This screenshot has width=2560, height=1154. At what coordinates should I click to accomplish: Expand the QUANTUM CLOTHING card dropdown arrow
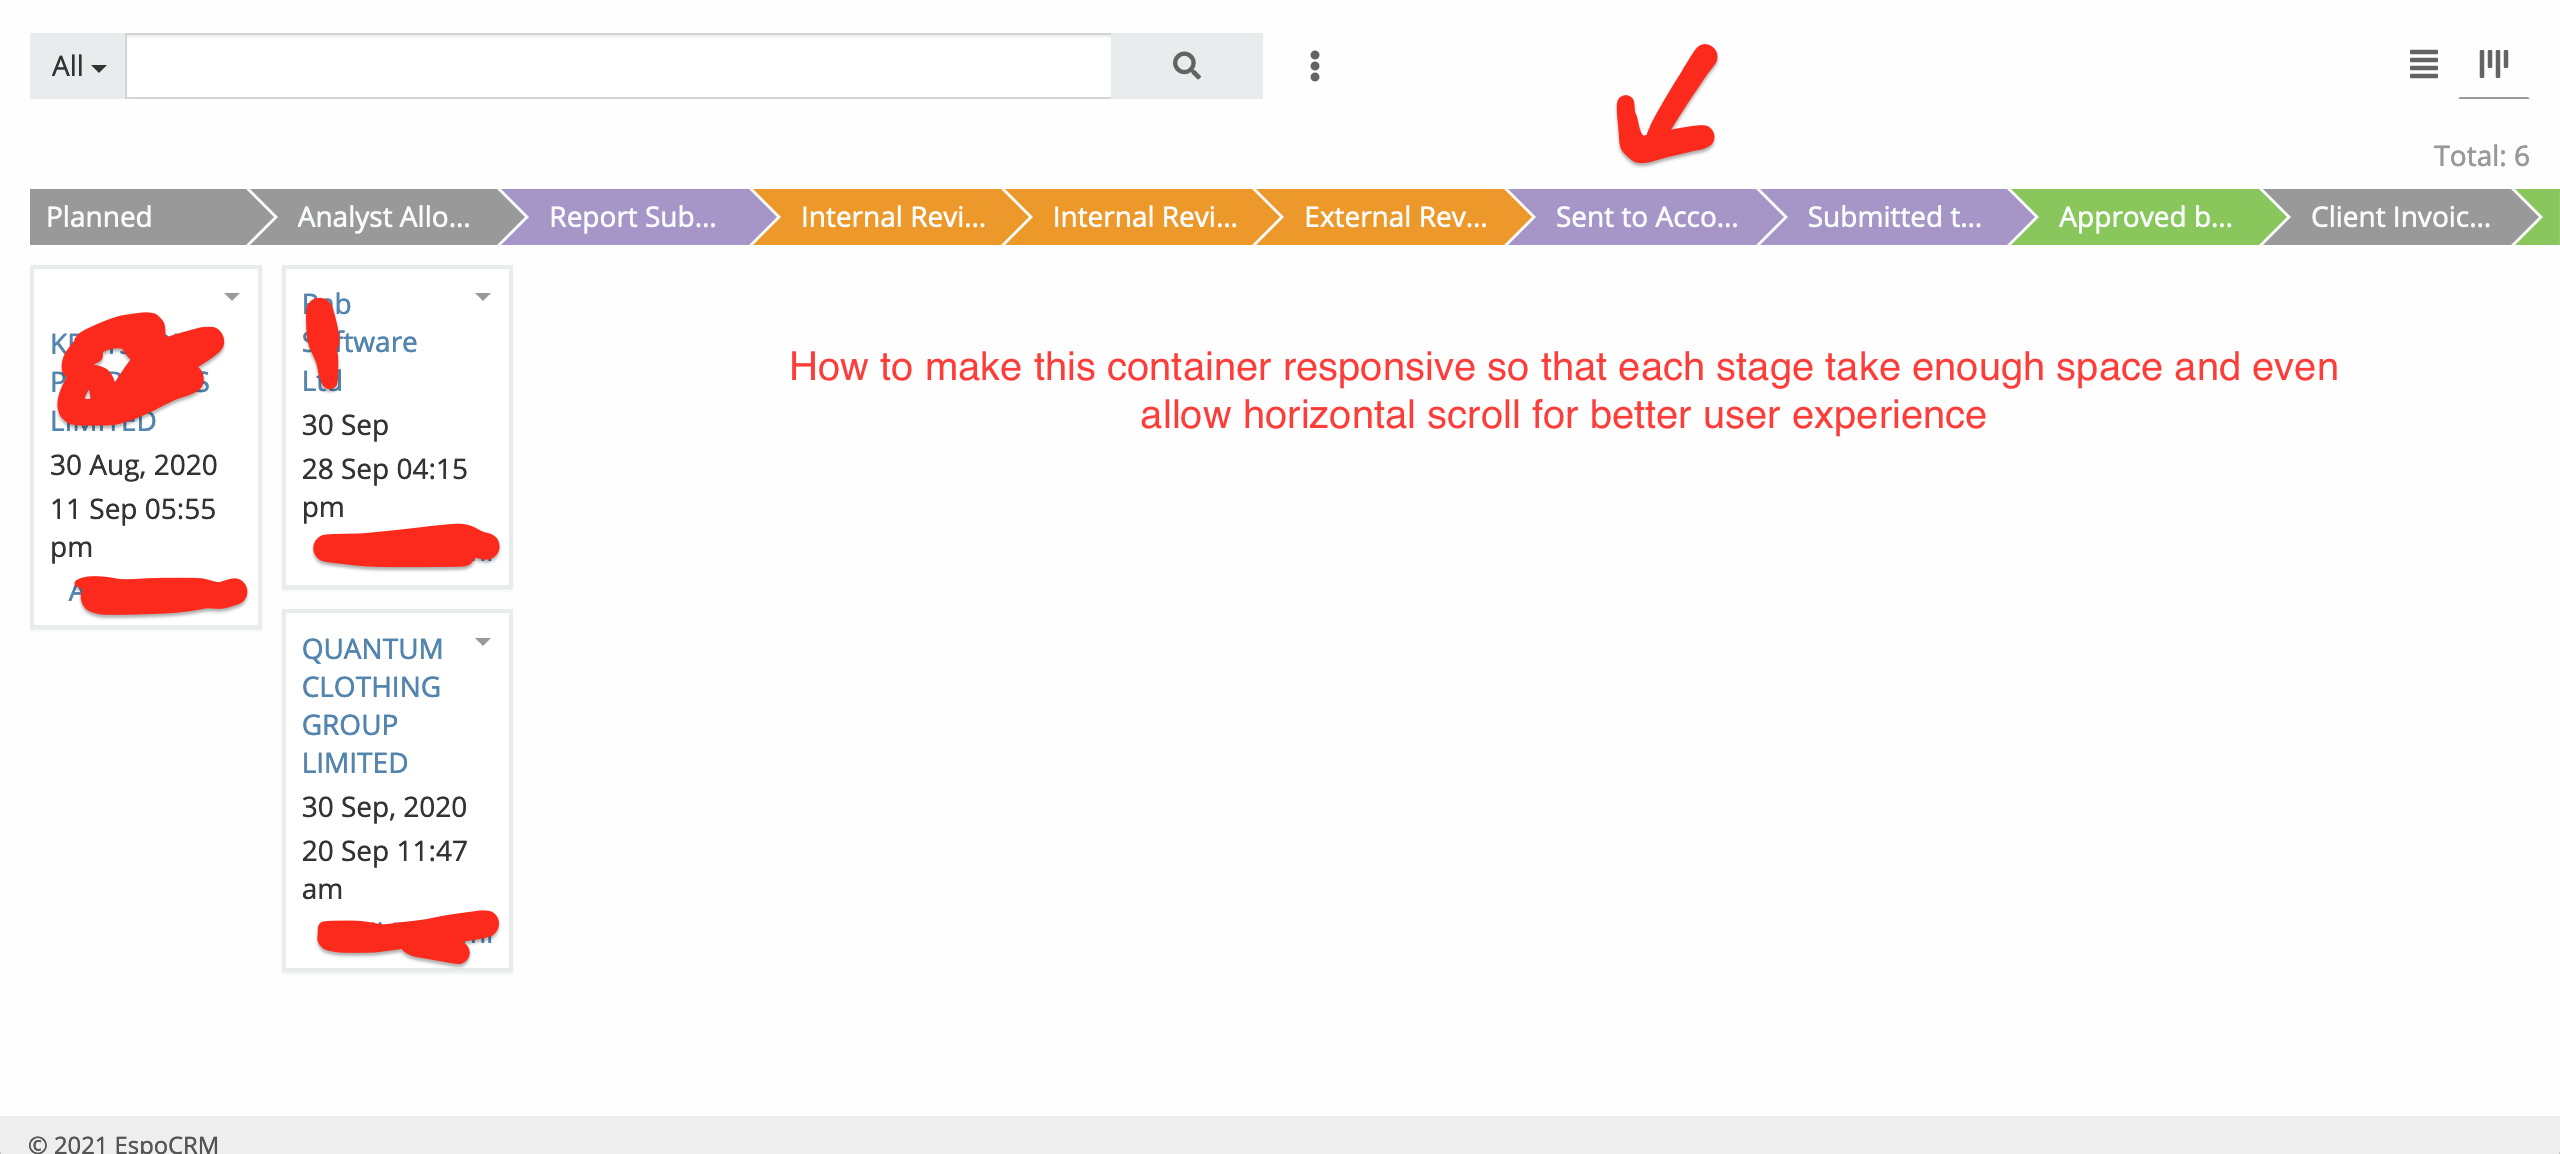[483, 642]
